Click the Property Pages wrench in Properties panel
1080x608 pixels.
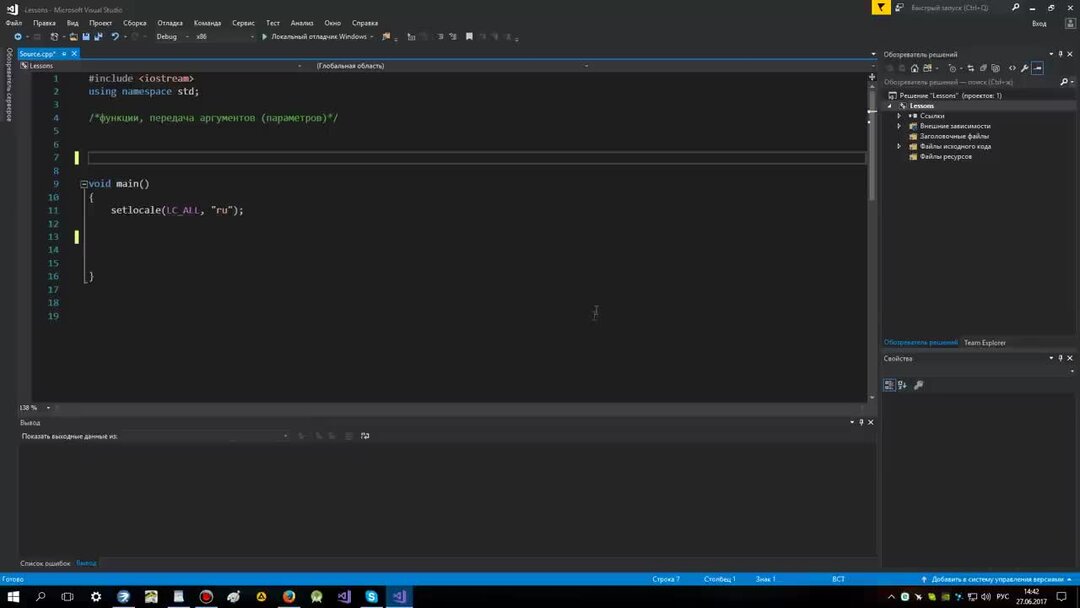[x=918, y=385]
